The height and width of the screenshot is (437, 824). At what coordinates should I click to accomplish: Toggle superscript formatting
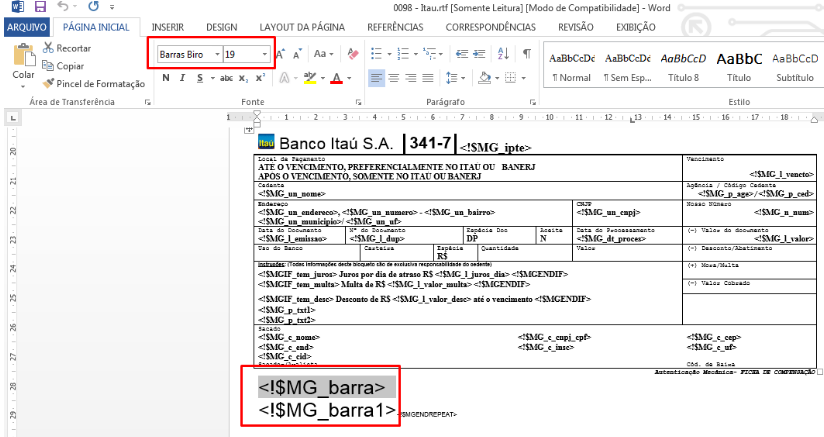[x=260, y=78]
